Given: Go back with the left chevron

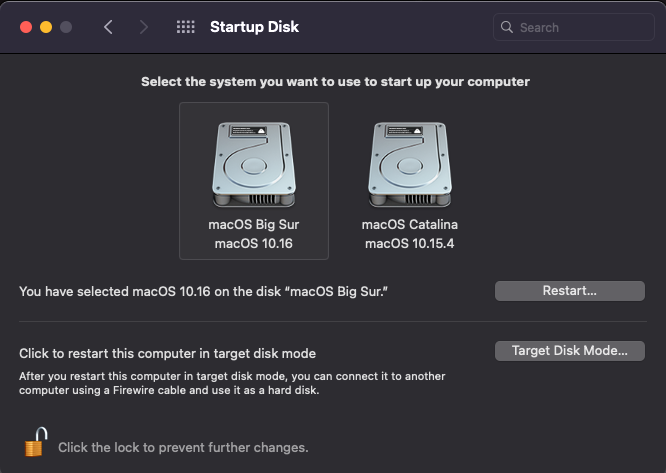Looking at the screenshot, I should tap(108, 27).
